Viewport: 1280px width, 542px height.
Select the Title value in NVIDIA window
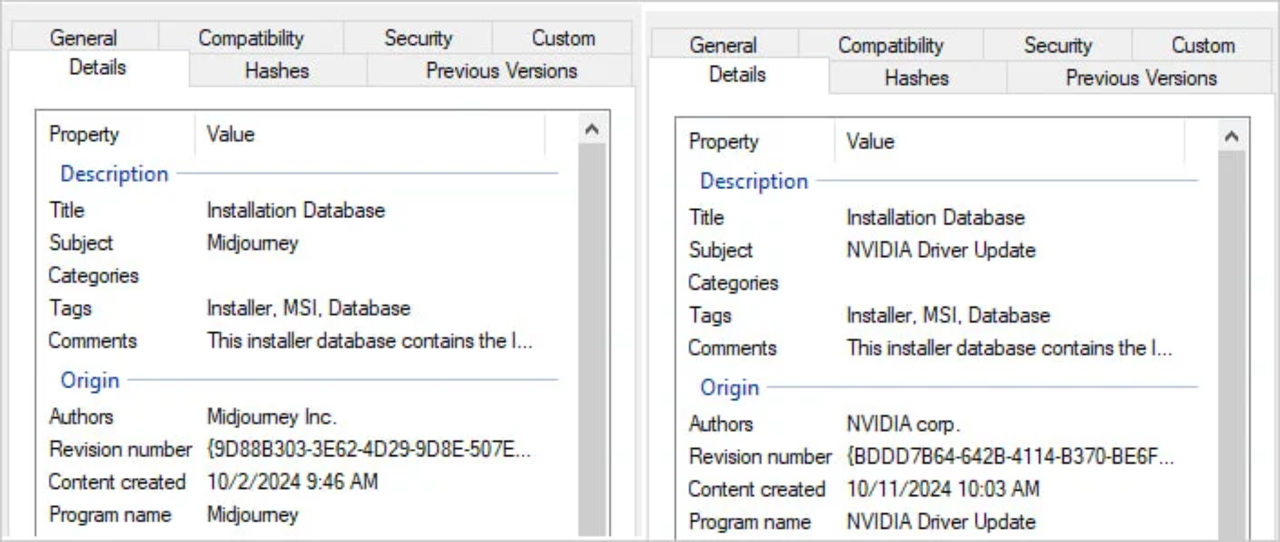click(935, 217)
